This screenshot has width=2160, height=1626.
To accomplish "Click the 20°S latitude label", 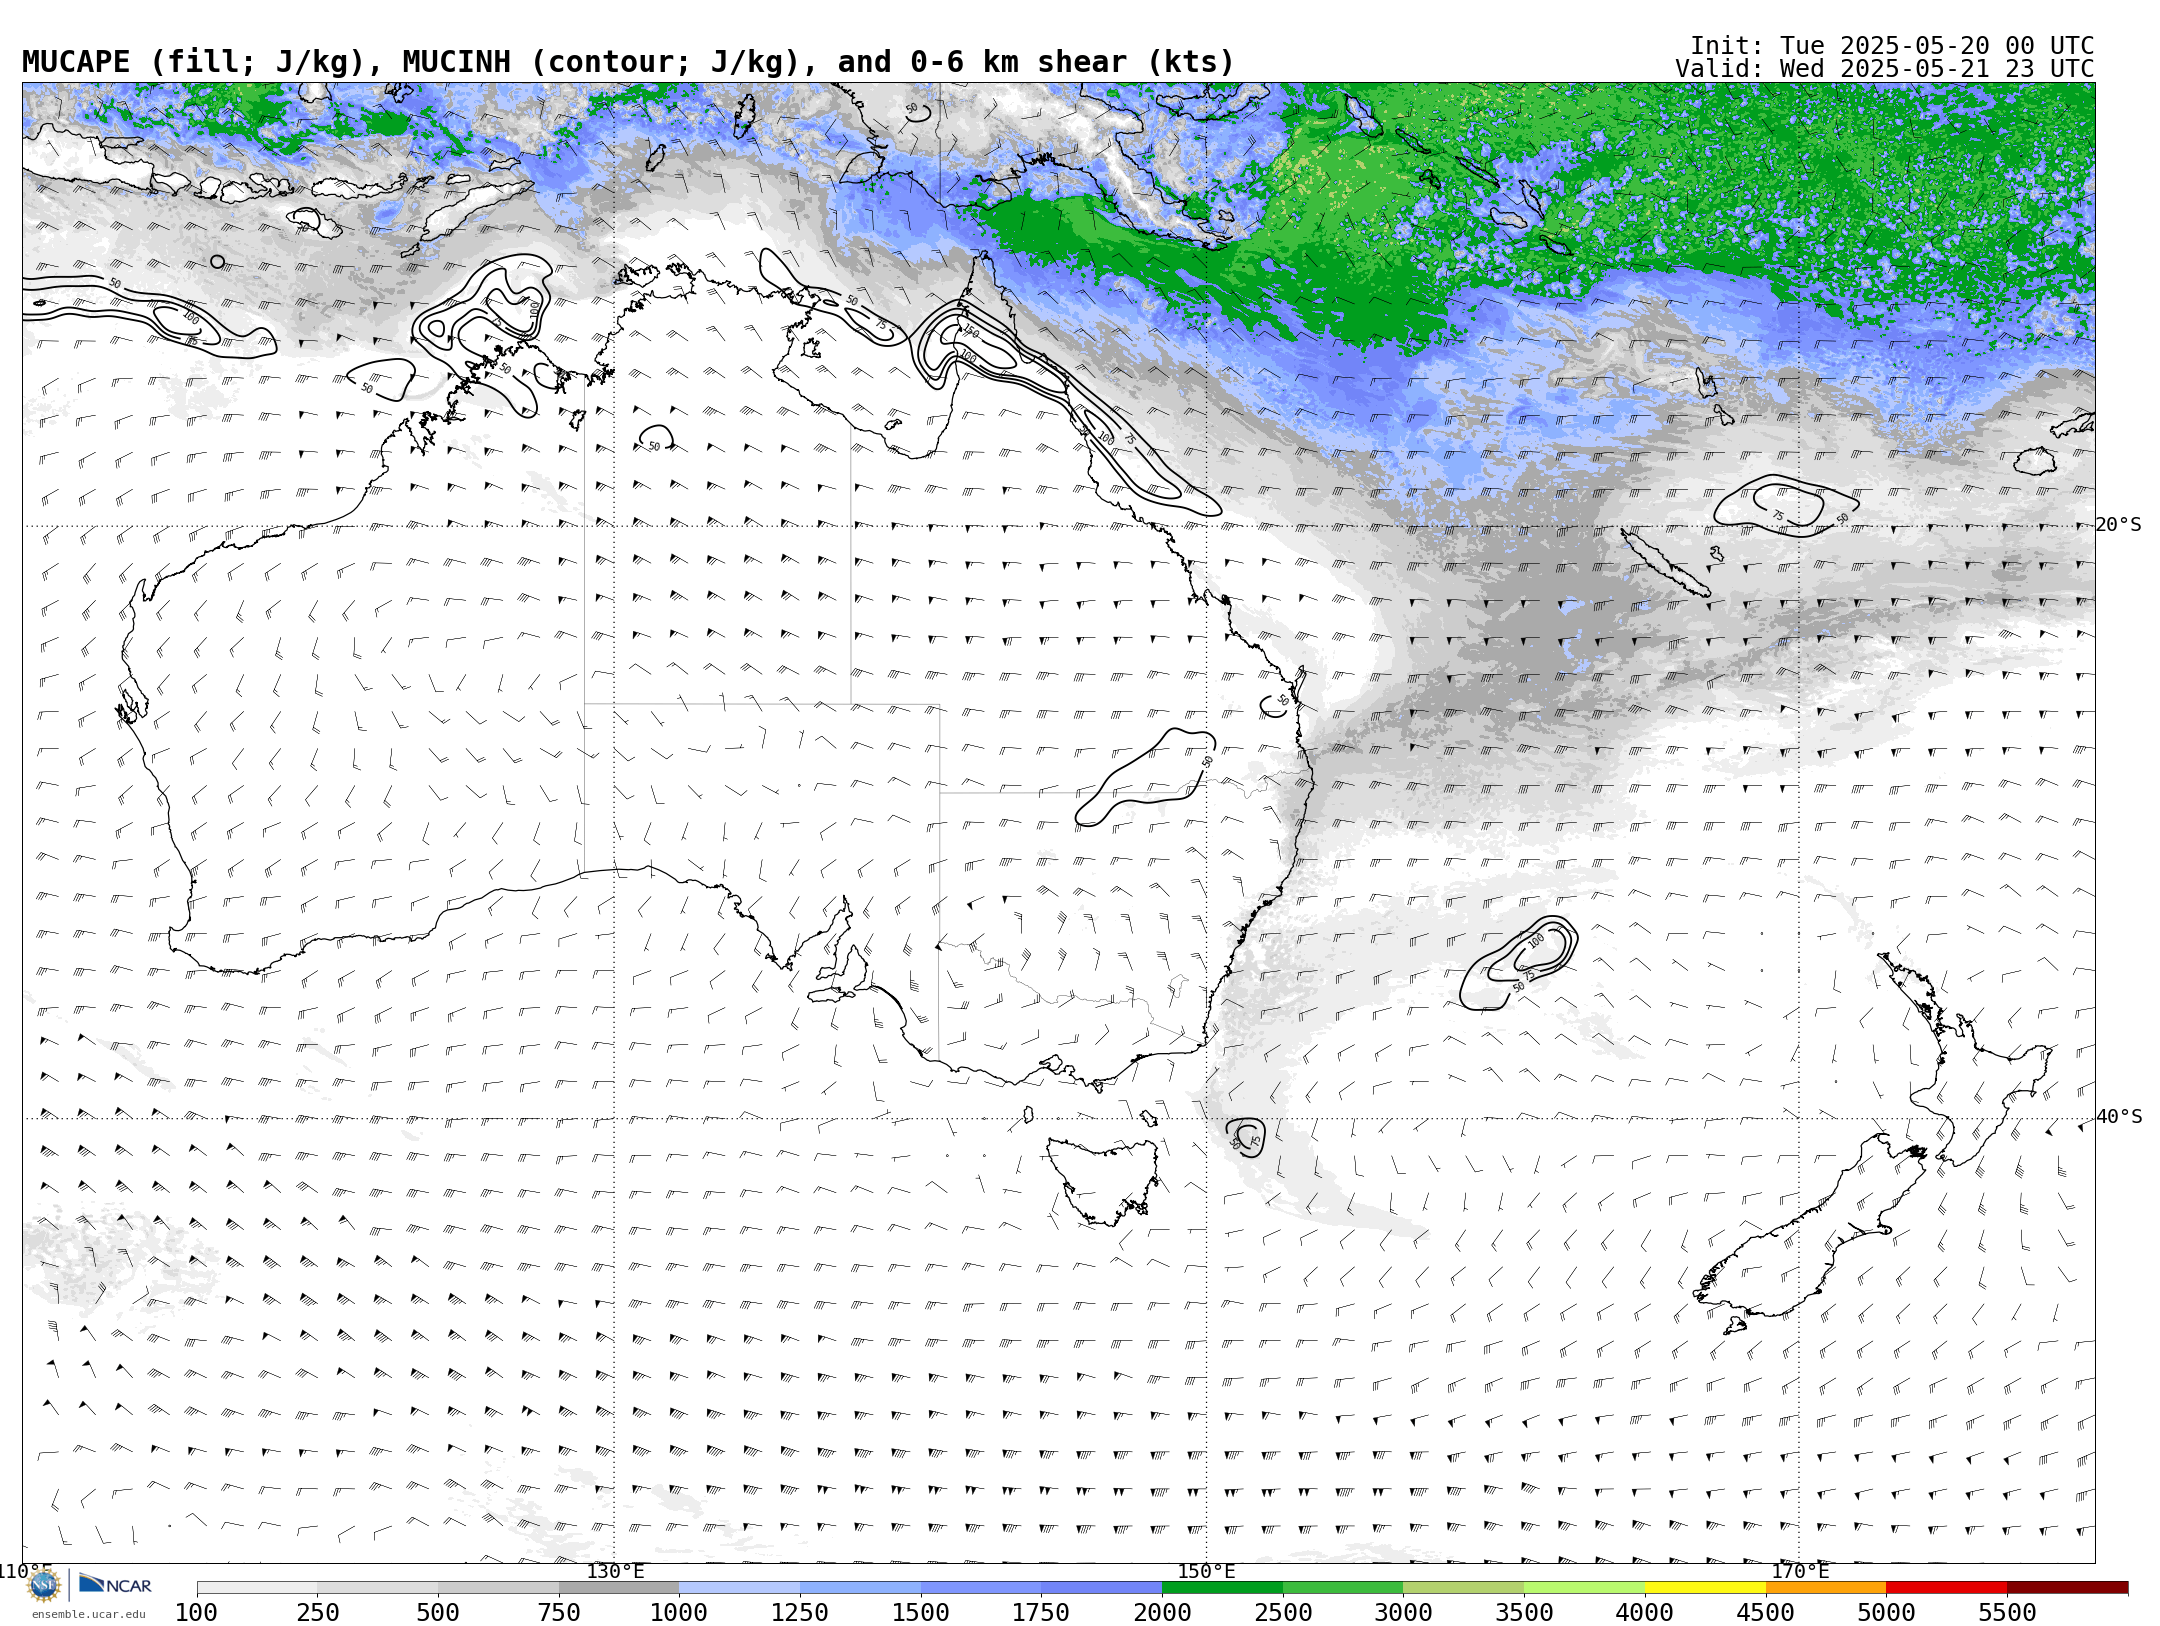I will pos(2119,525).
